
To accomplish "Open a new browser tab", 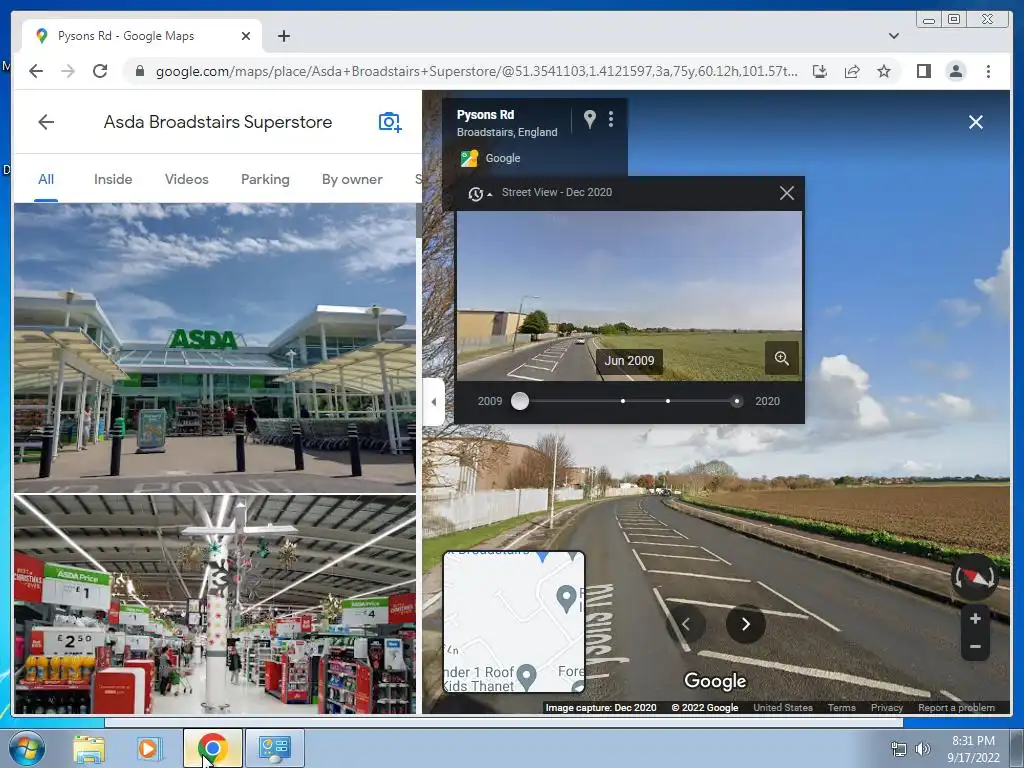I will click(283, 36).
